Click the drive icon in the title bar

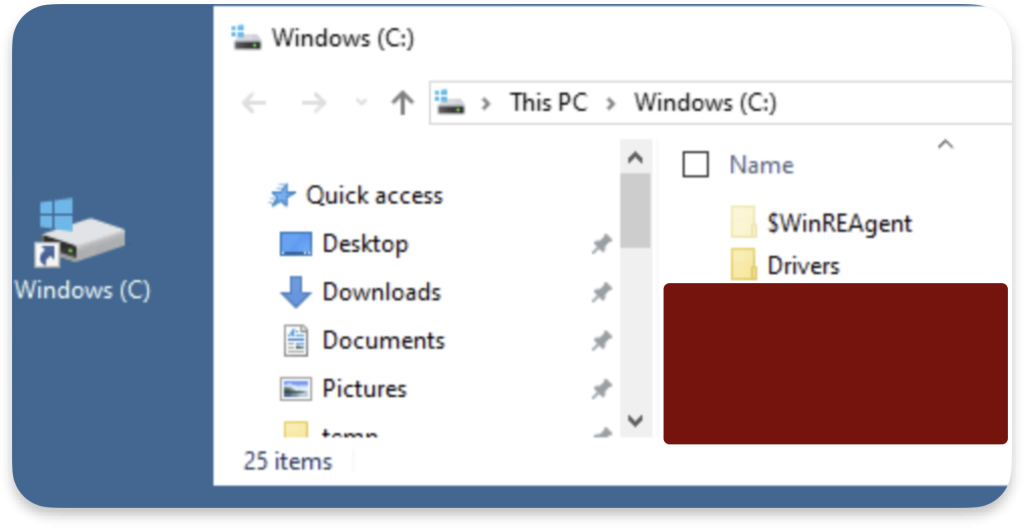(x=246, y=39)
